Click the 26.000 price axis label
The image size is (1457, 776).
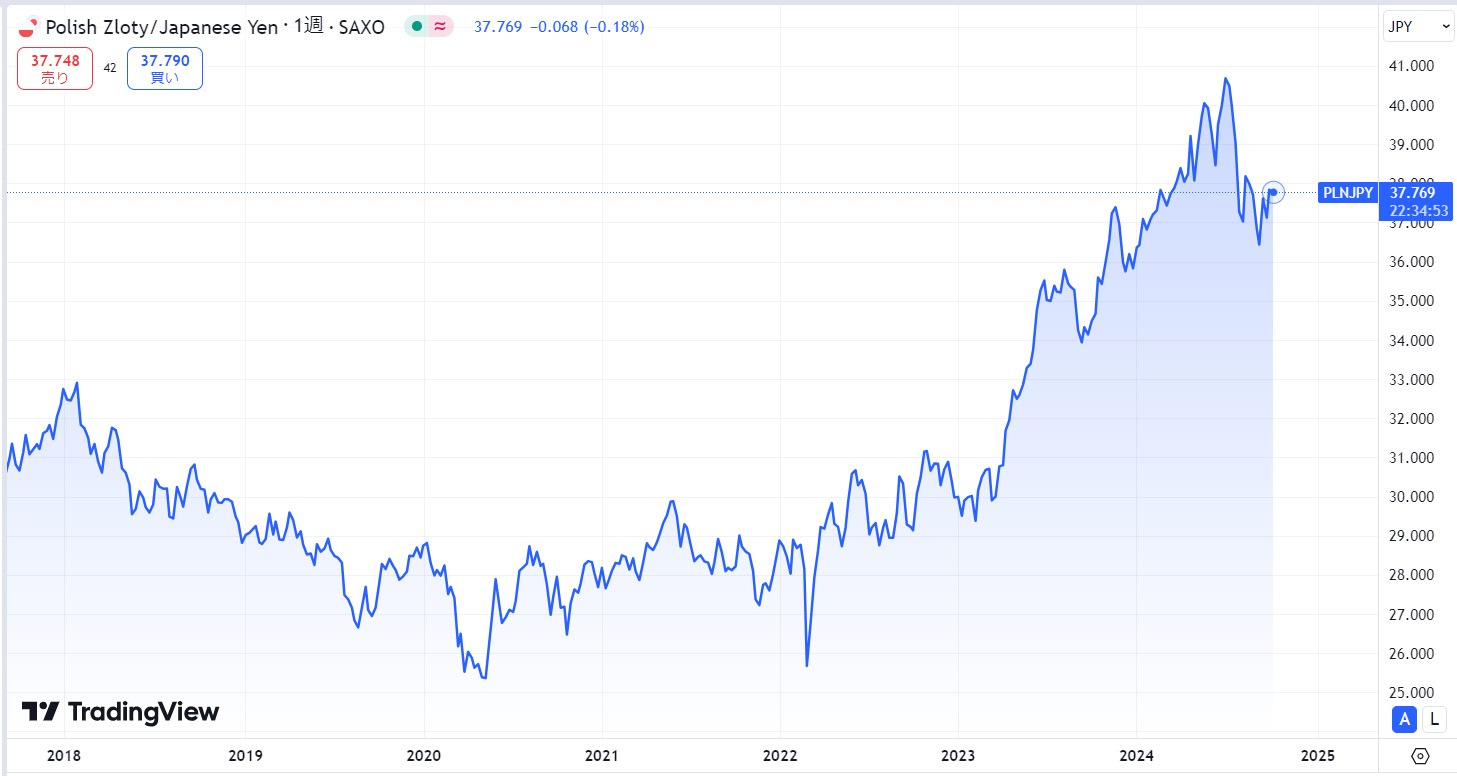[1414, 654]
